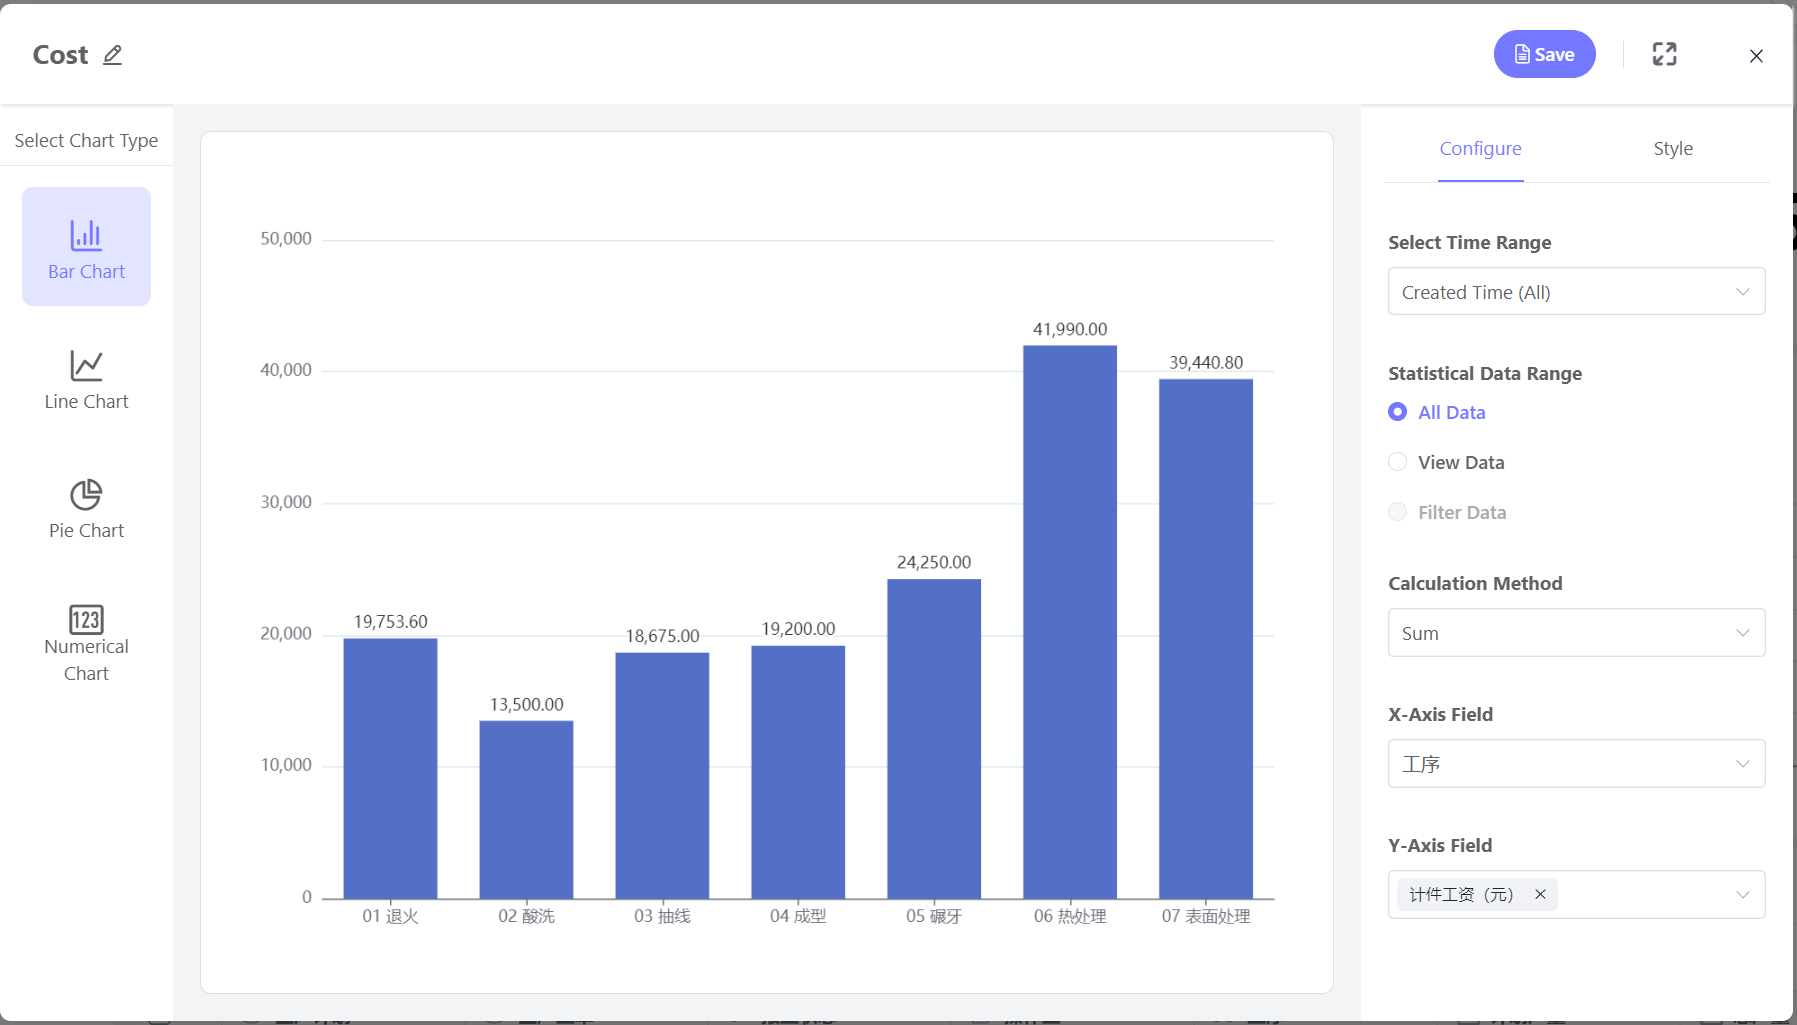Switch to the Style tab
Image resolution: width=1797 pixels, height=1025 pixels.
pos(1673,149)
